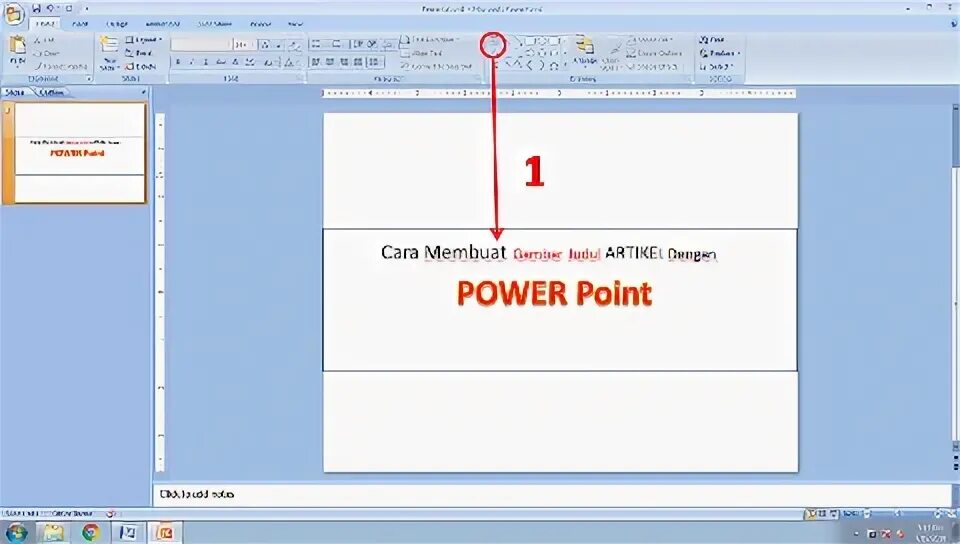The image size is (960, 544).
Task: Switch to the Insert ribbon tab
Action: point(80,24)
